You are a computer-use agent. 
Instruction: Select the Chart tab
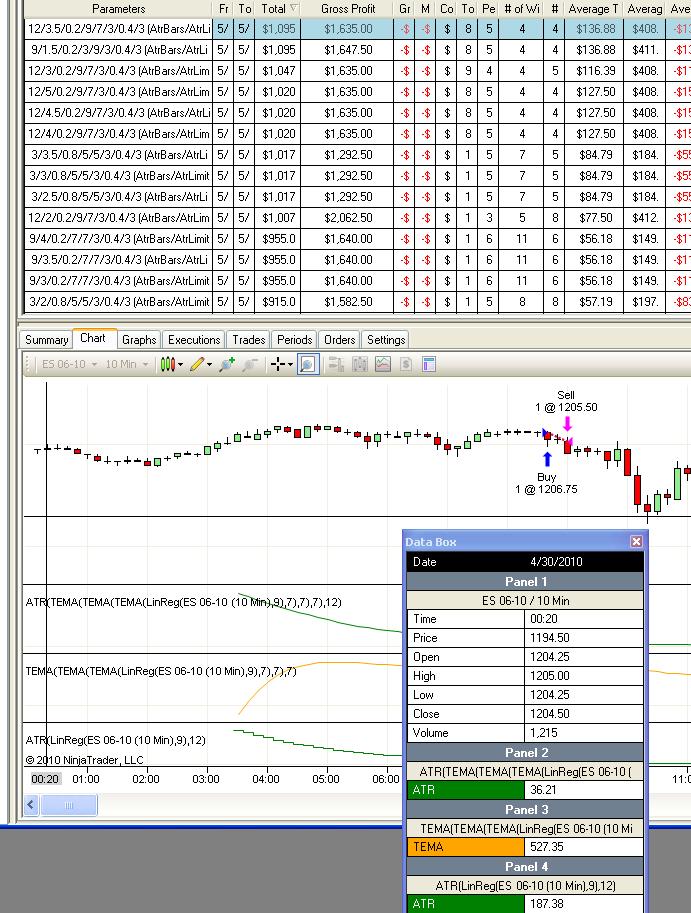[x=93, y=338]
